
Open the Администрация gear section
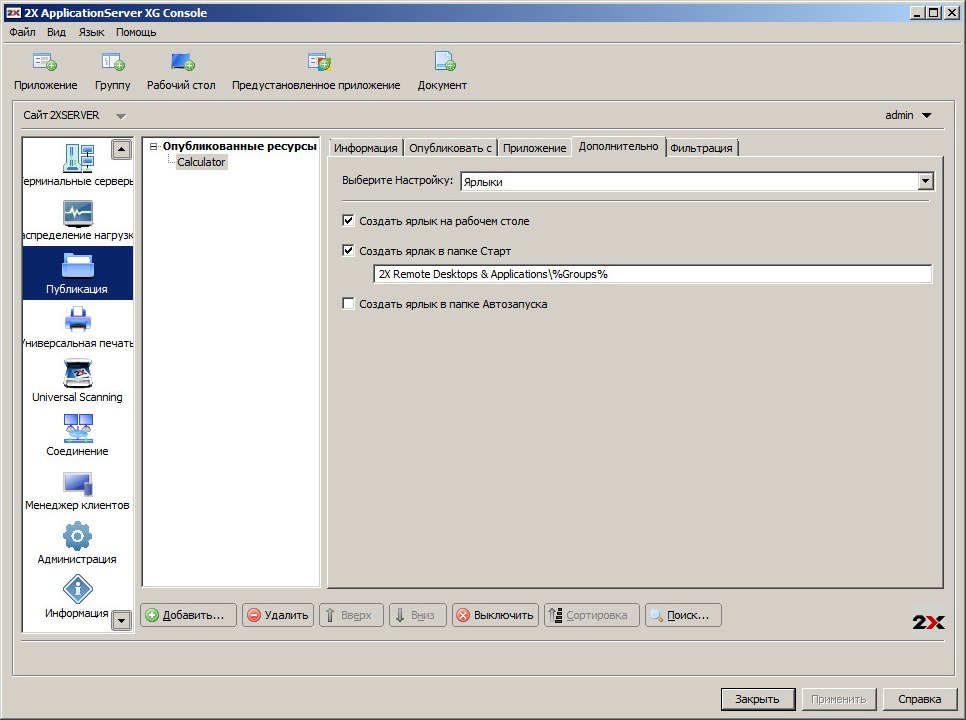tap(78, 543)
